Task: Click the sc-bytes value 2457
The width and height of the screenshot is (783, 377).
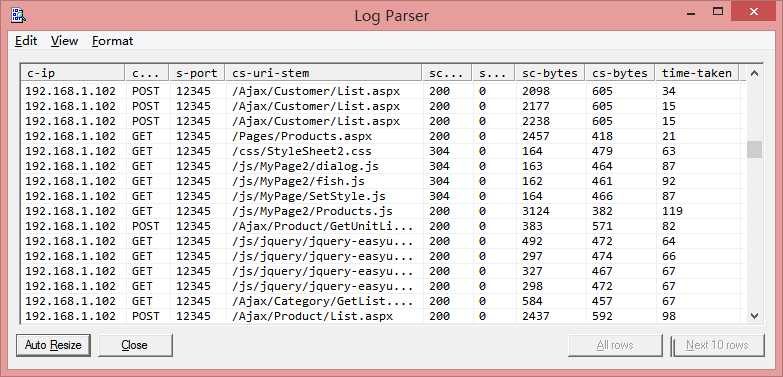Action: [536, 136]
